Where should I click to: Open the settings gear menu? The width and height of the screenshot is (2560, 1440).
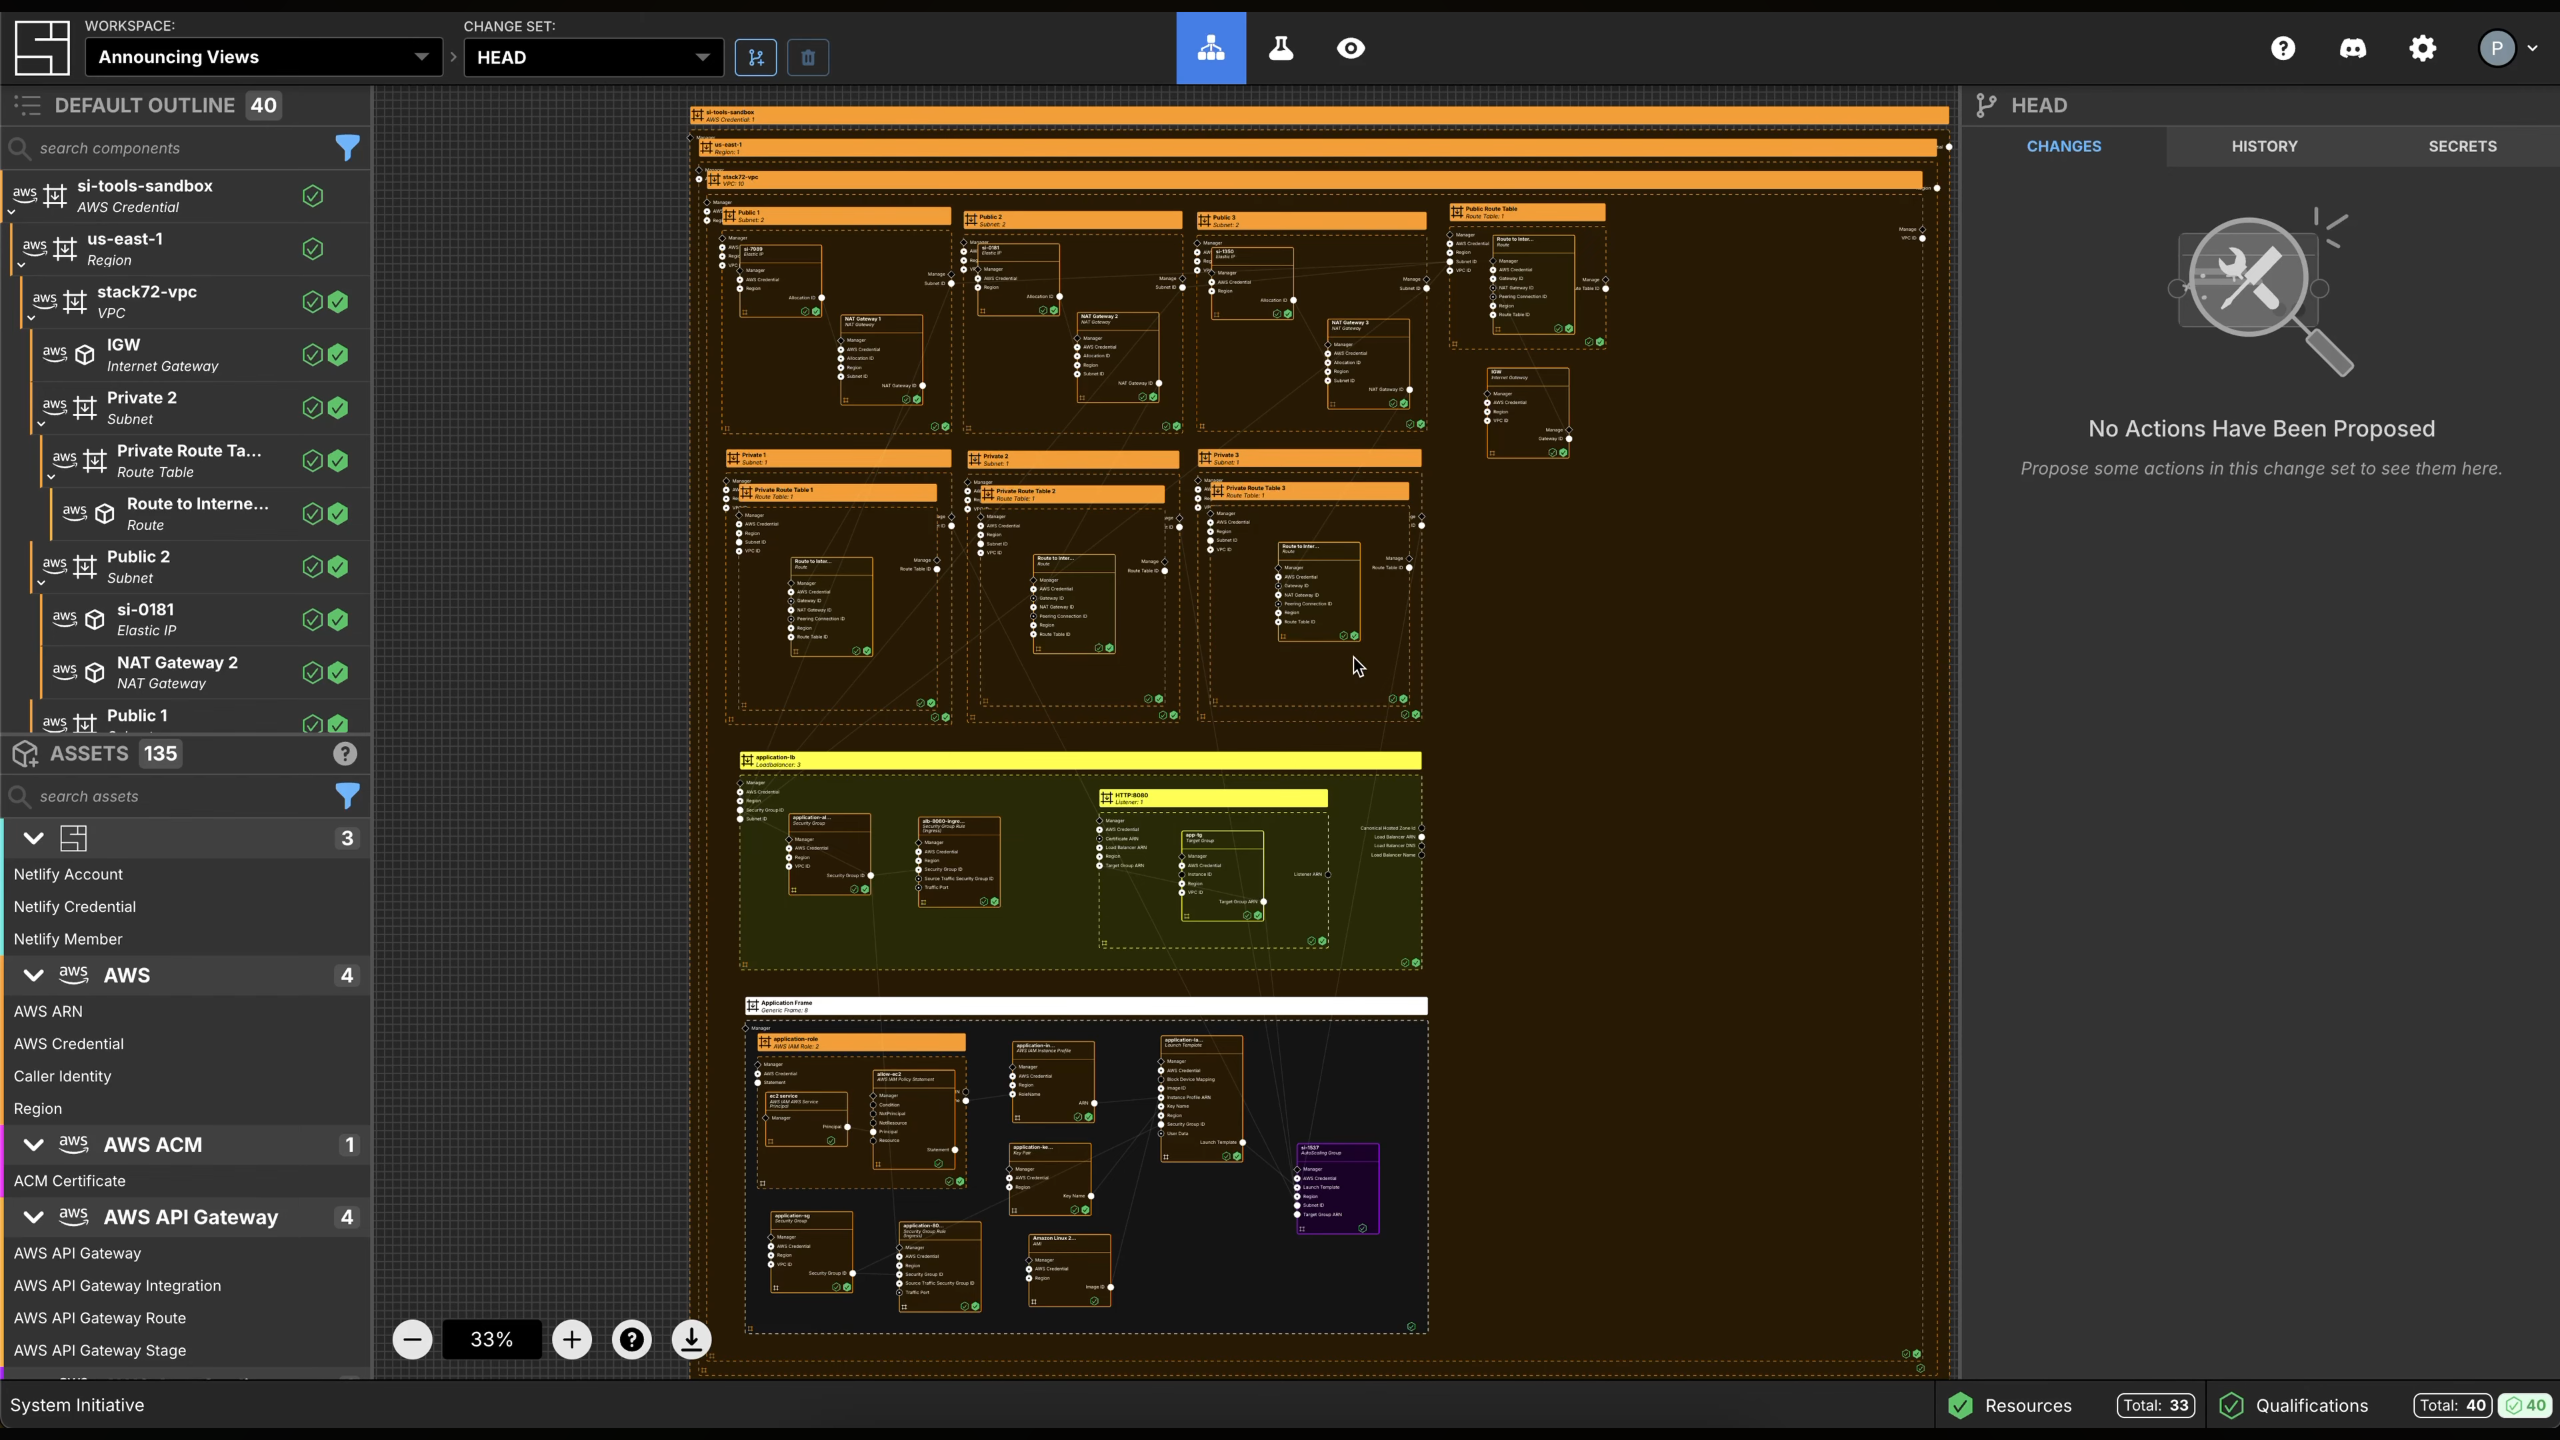2423,48
